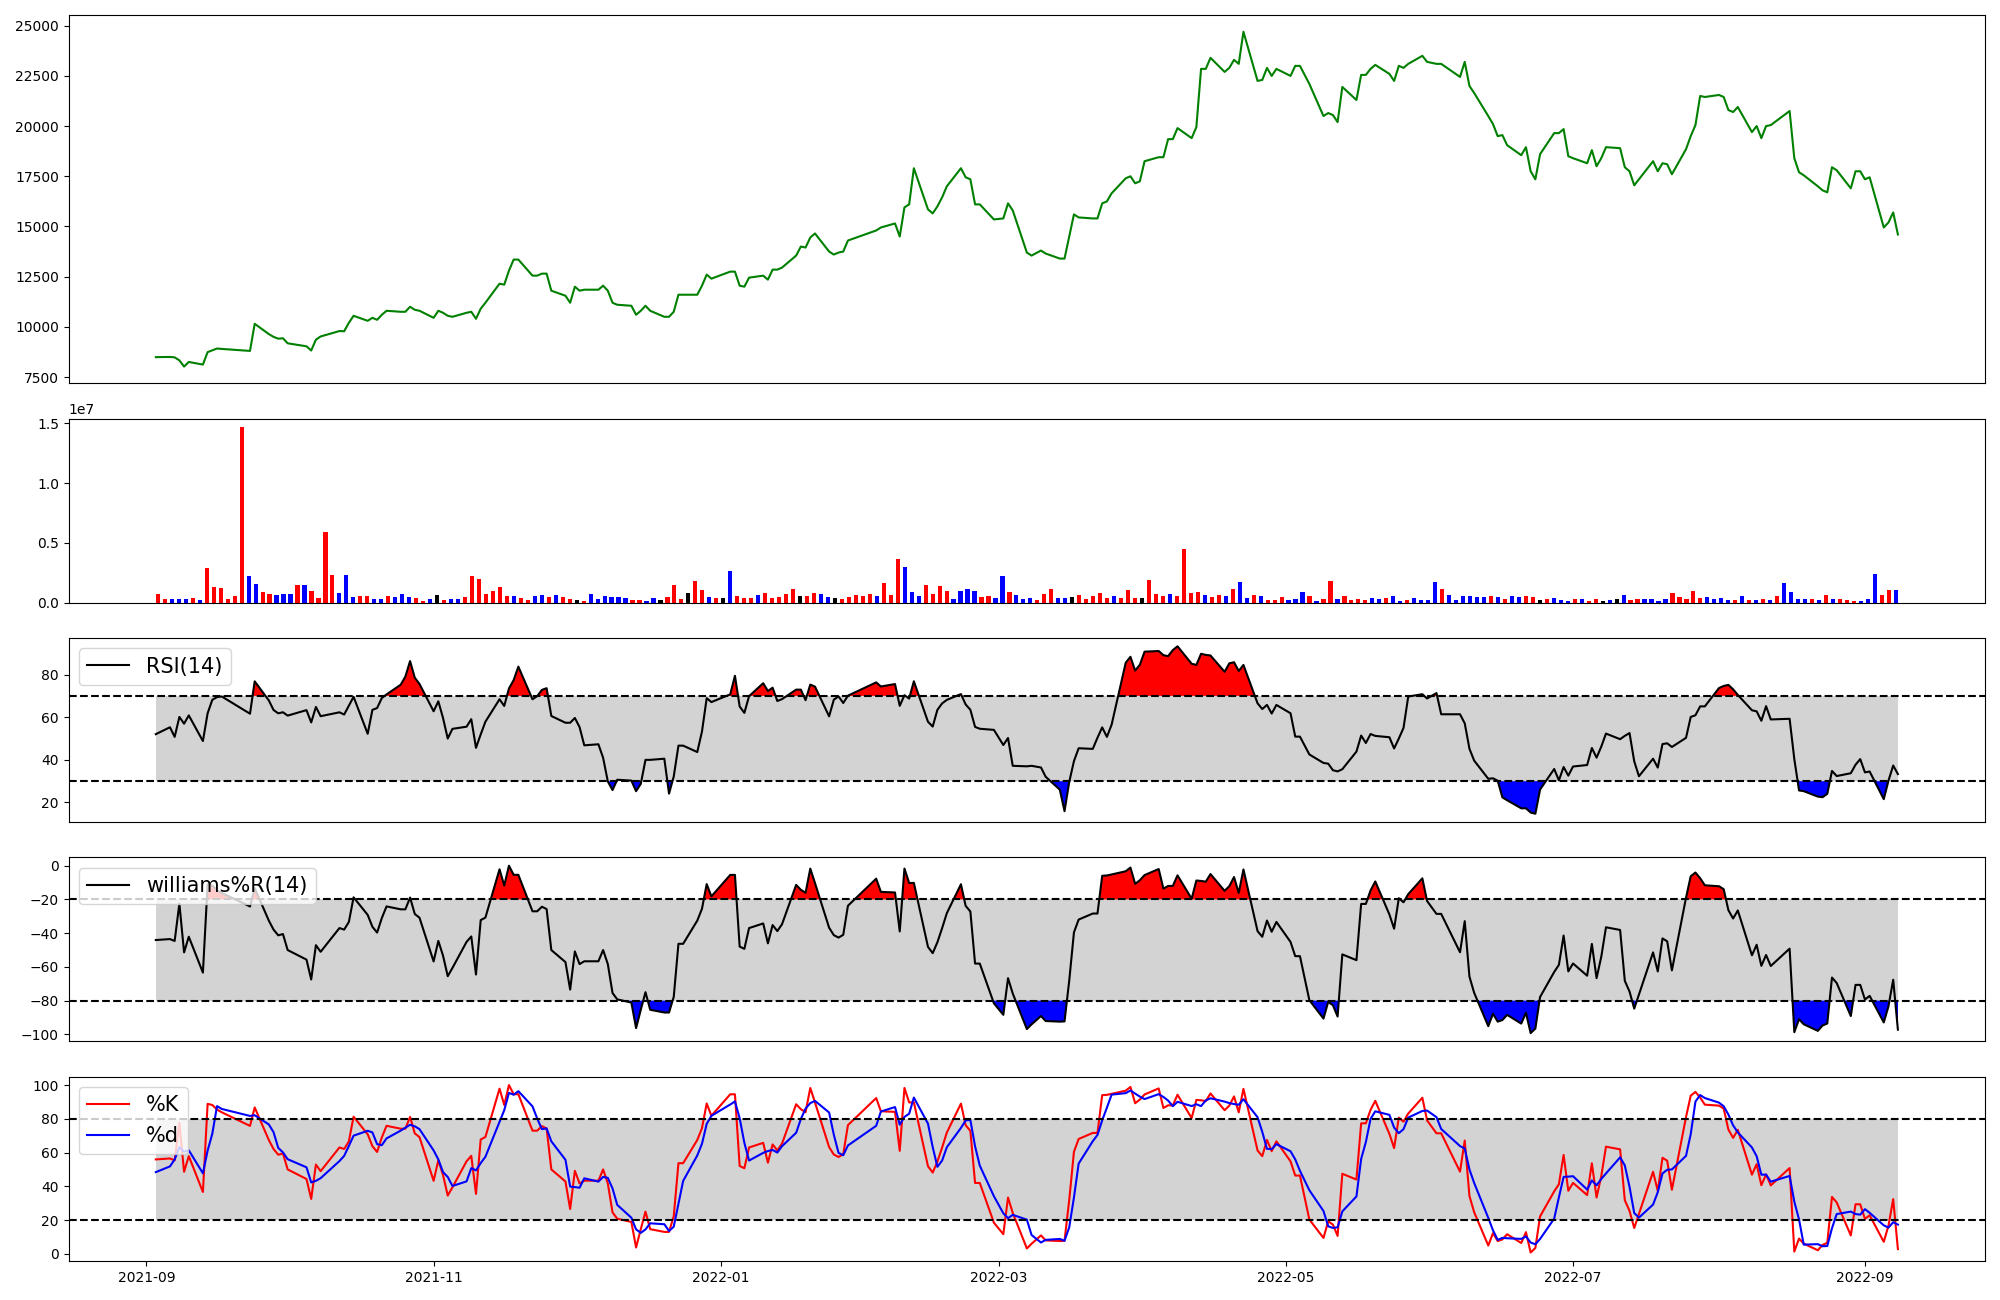Click the blue %d legend line
The width and height of the screenshot is (2000, 1300).
[x=108, y=1135]
